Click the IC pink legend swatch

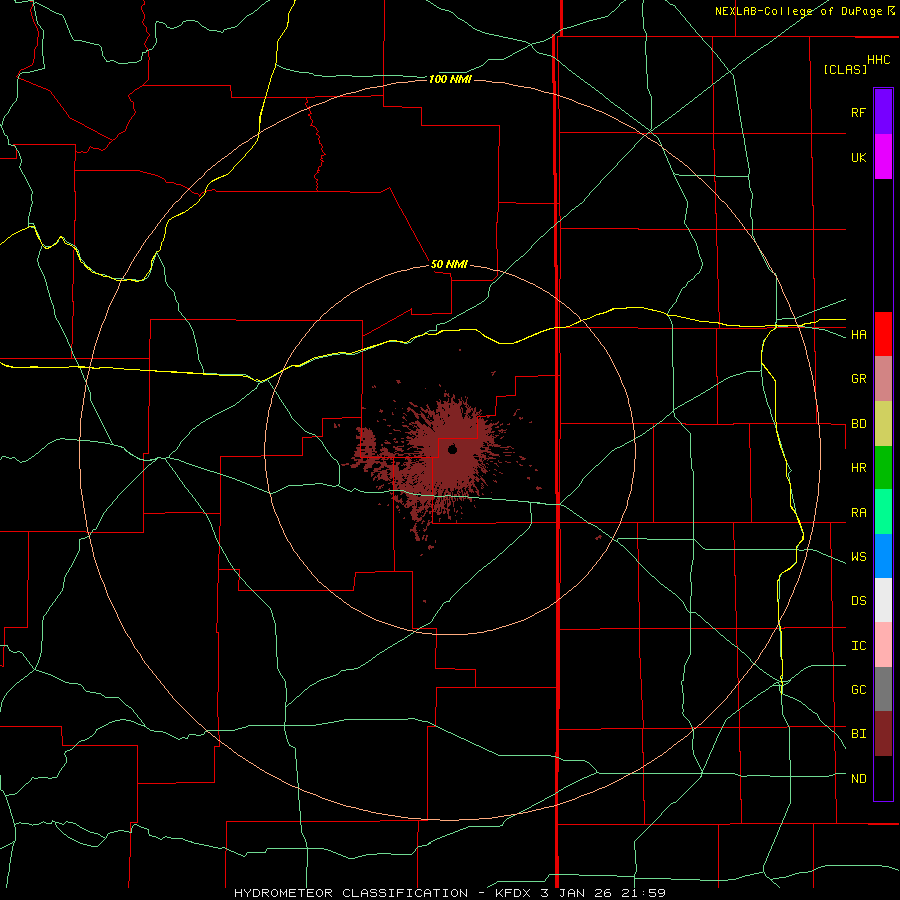883,645
